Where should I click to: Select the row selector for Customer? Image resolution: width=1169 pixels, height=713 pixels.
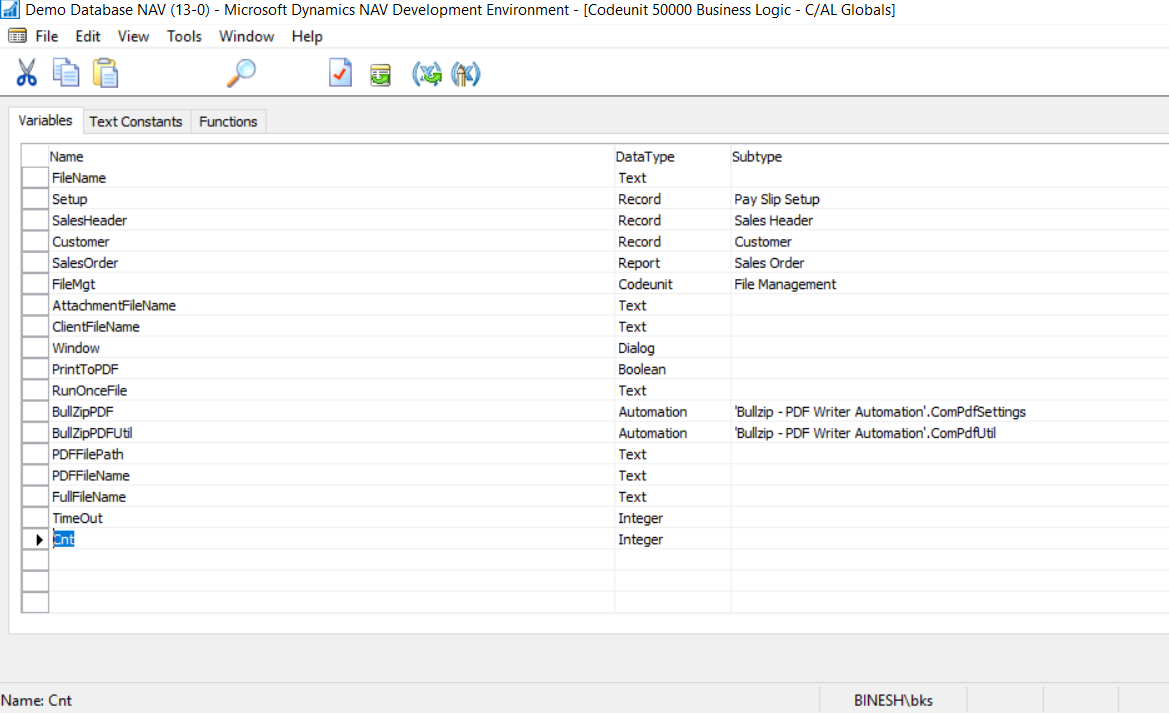35,241
